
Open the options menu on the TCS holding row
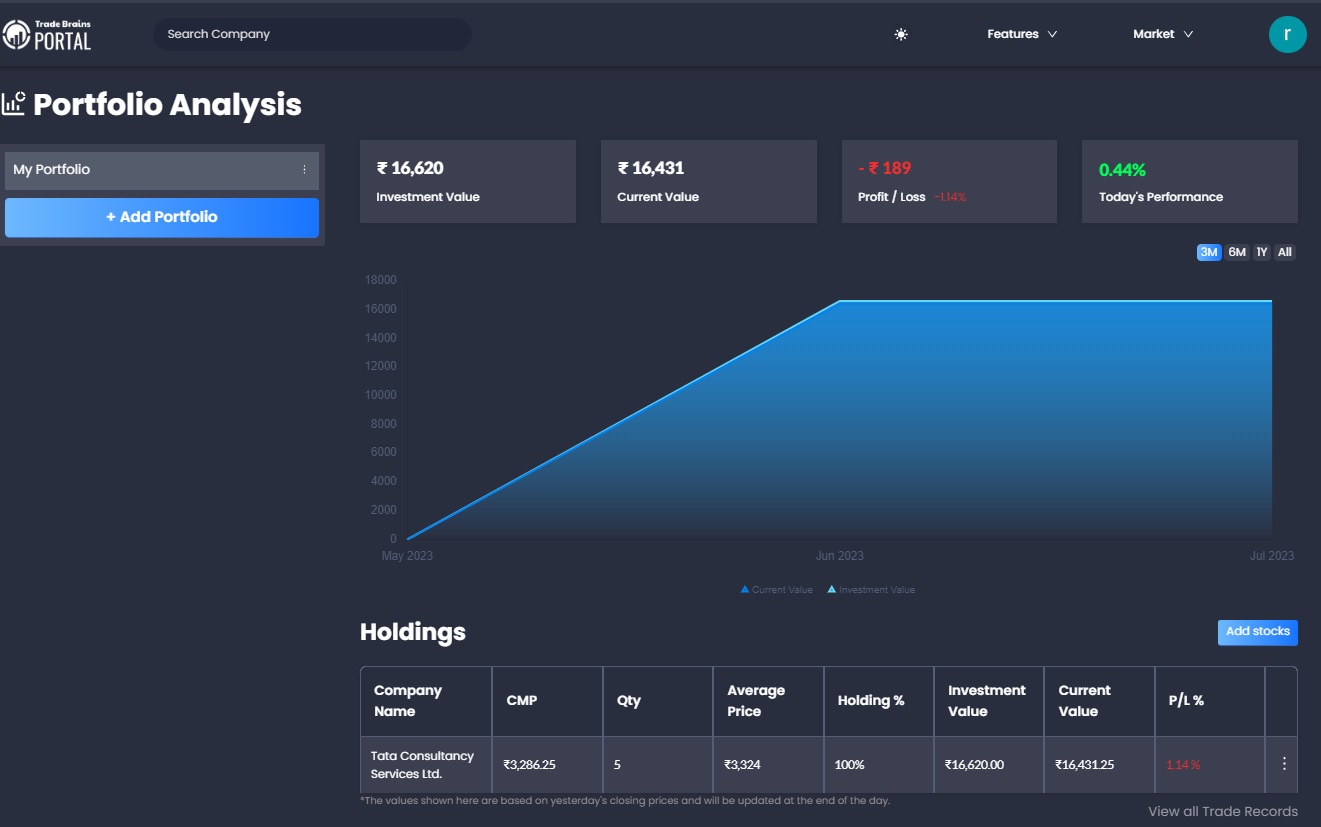[x=1283, y=762]
